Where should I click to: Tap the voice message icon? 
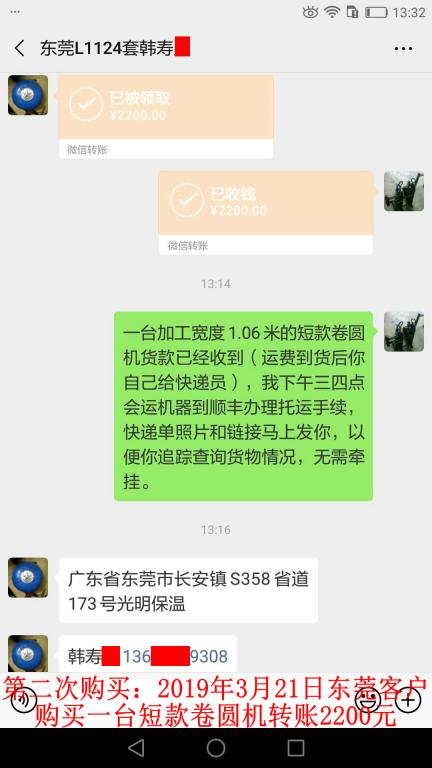click(x=23, y=701)
